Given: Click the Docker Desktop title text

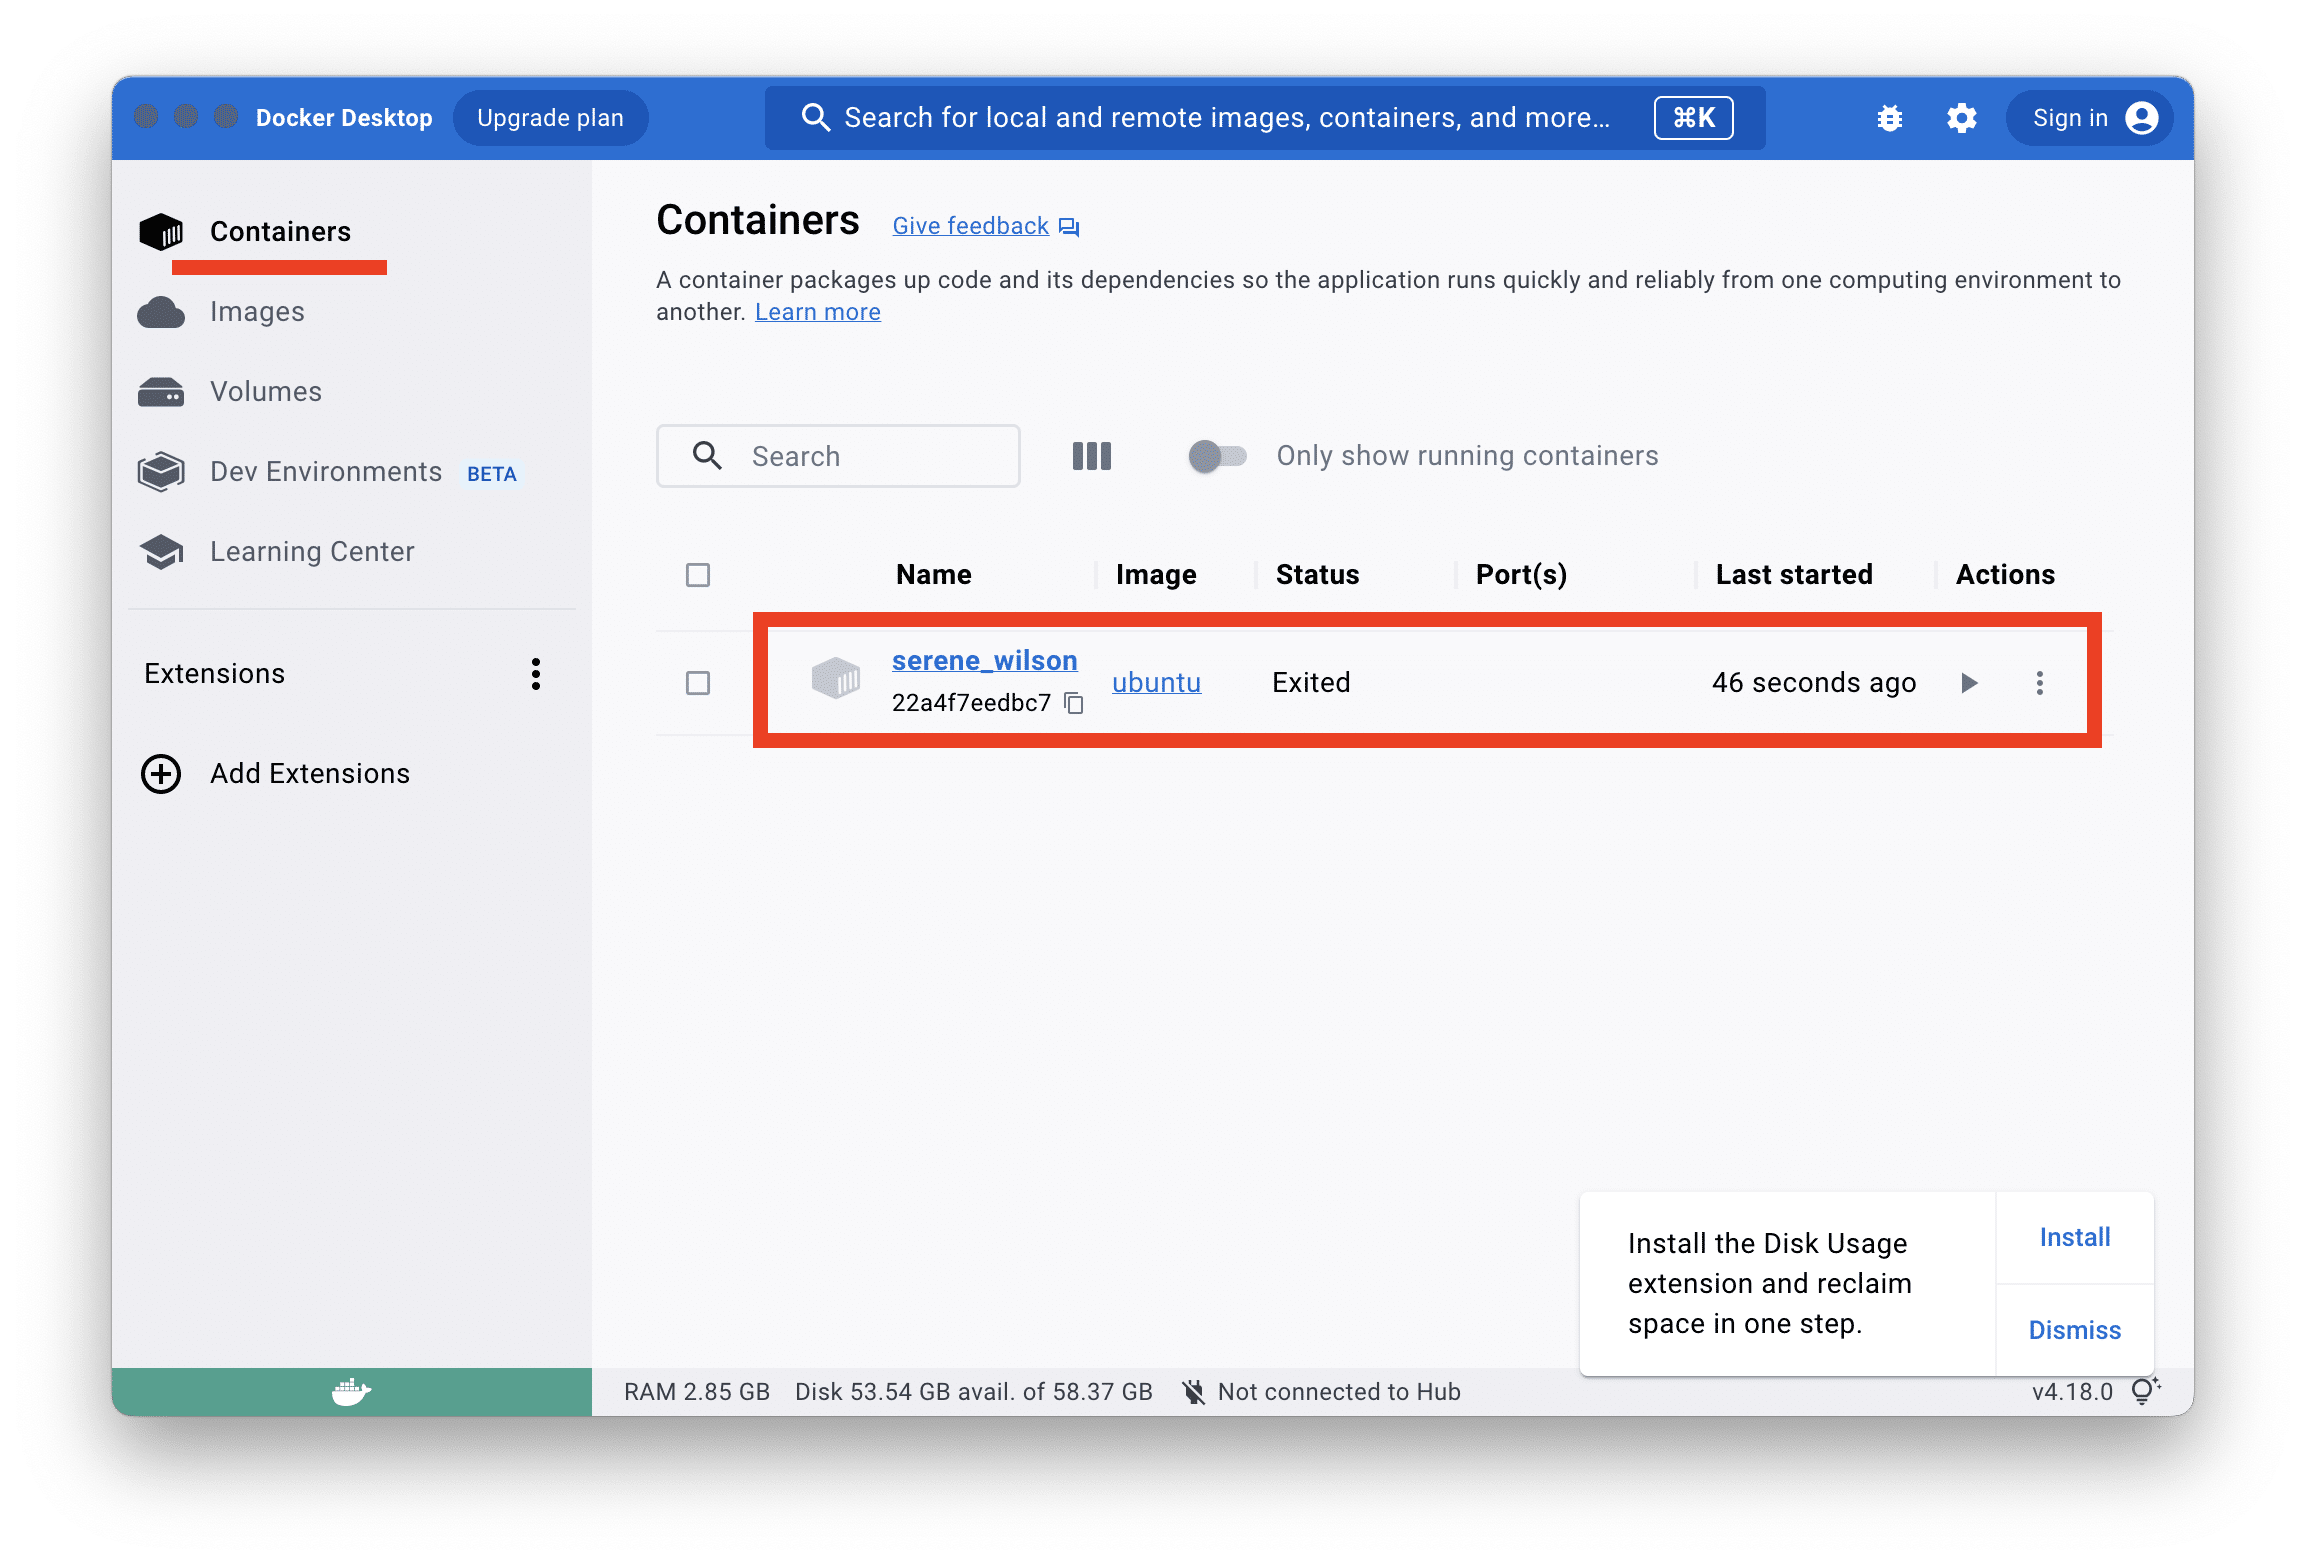Looking at the screenshot, I should pos(344,118).
